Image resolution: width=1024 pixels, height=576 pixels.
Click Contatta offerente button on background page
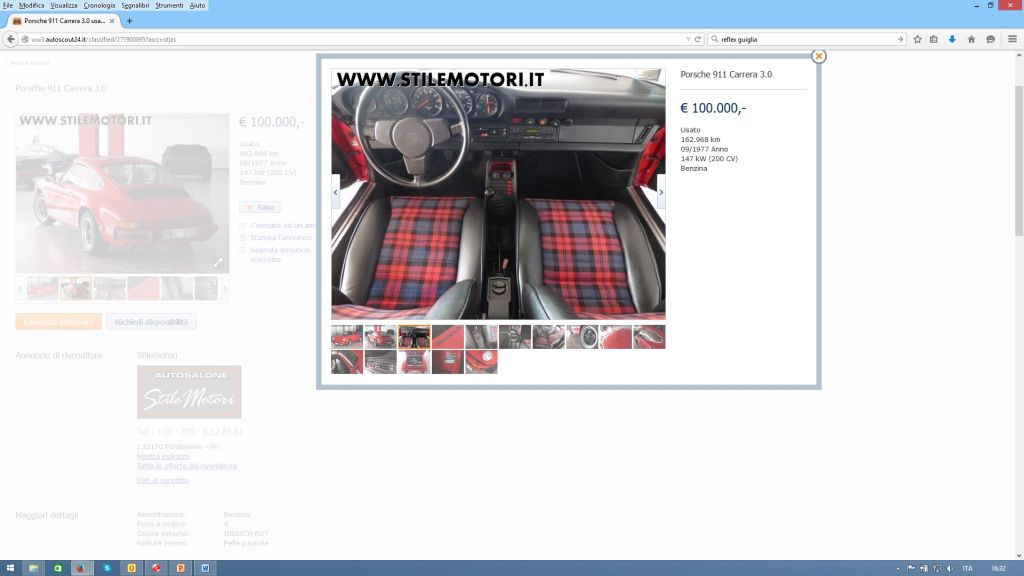click(59, 322)
